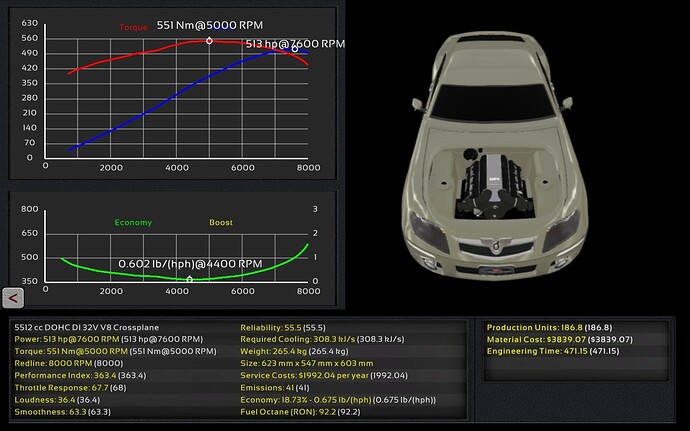
Task: Select the yellow Boost legend label
Action: coord(220,222)
